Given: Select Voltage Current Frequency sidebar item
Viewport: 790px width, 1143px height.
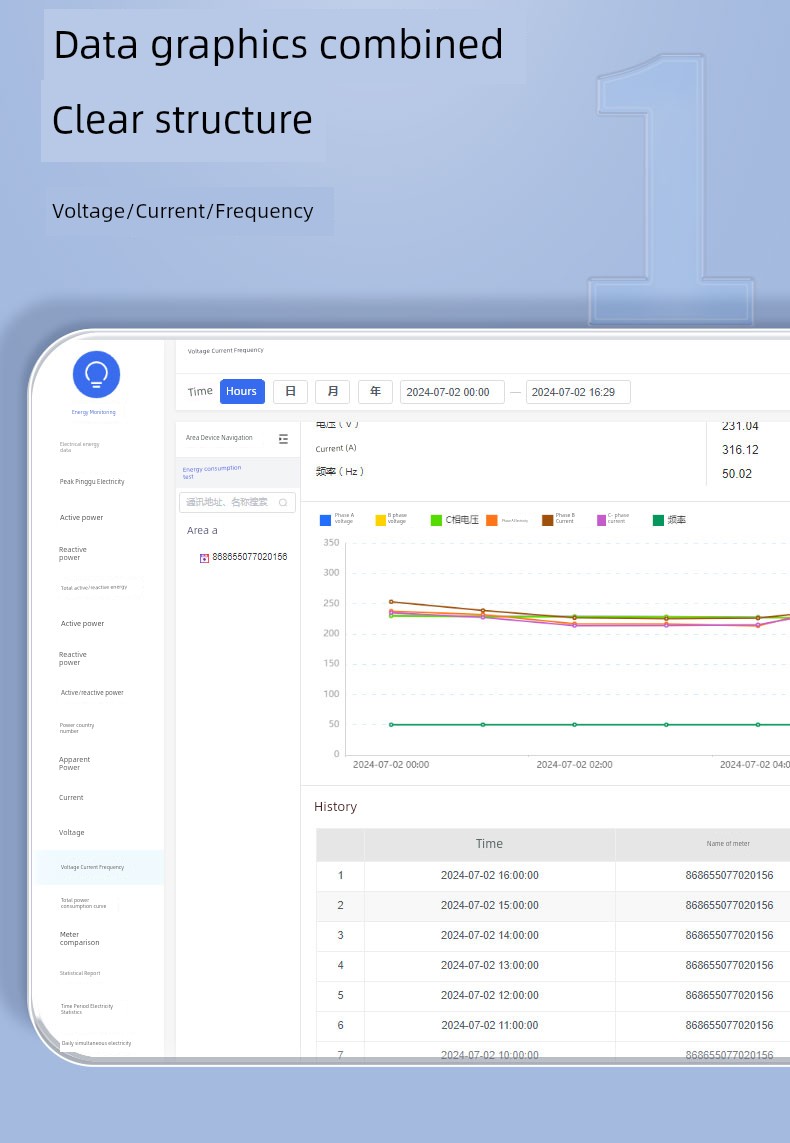Looking at the screenshot, I should point(101,867).
